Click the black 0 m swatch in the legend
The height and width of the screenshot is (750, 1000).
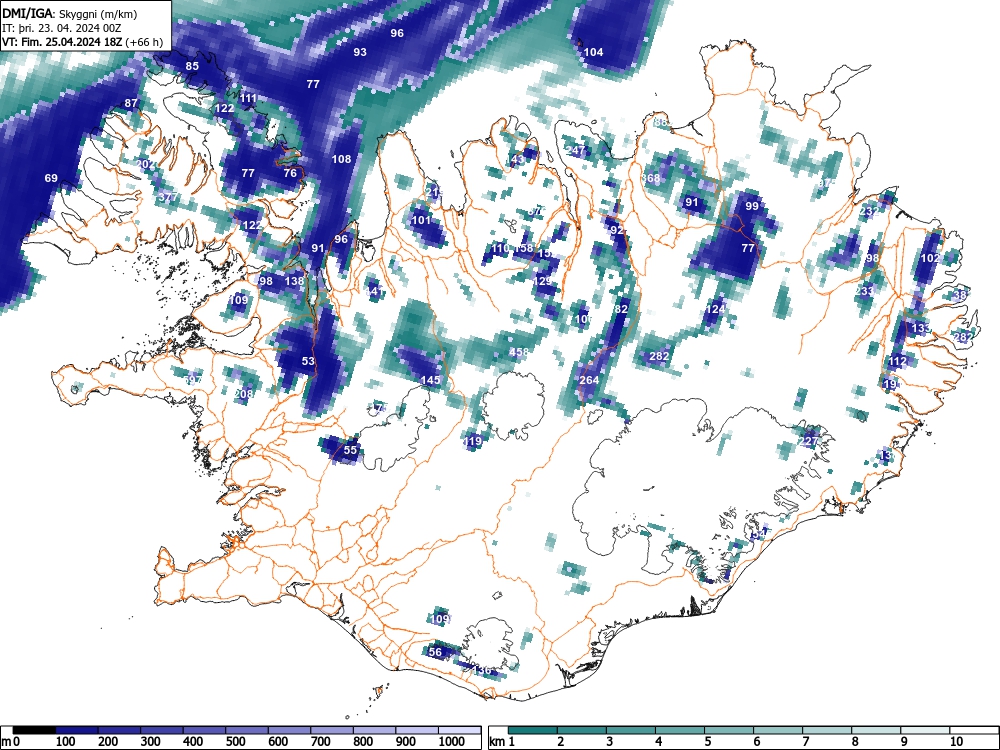coord(34,729)
